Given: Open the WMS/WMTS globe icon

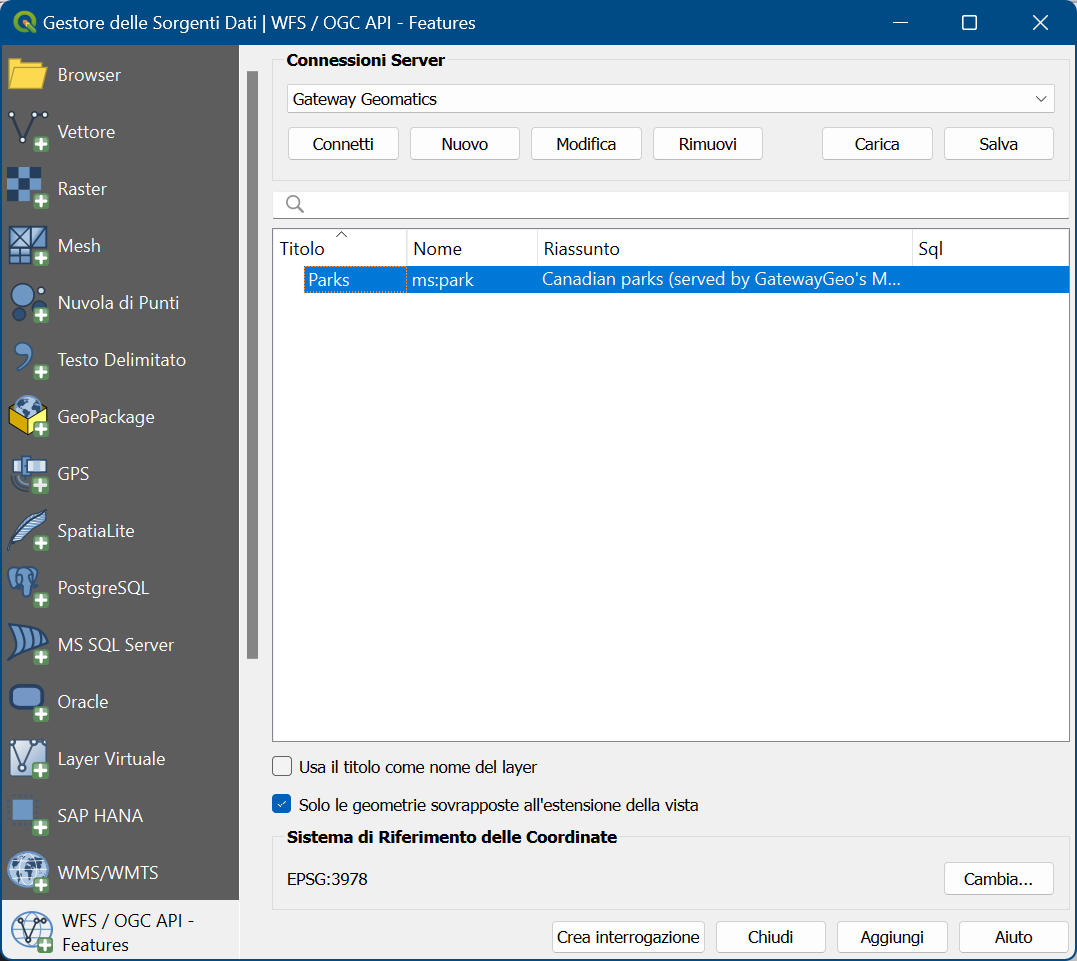Looking at the screenshot, I should 27,872.
